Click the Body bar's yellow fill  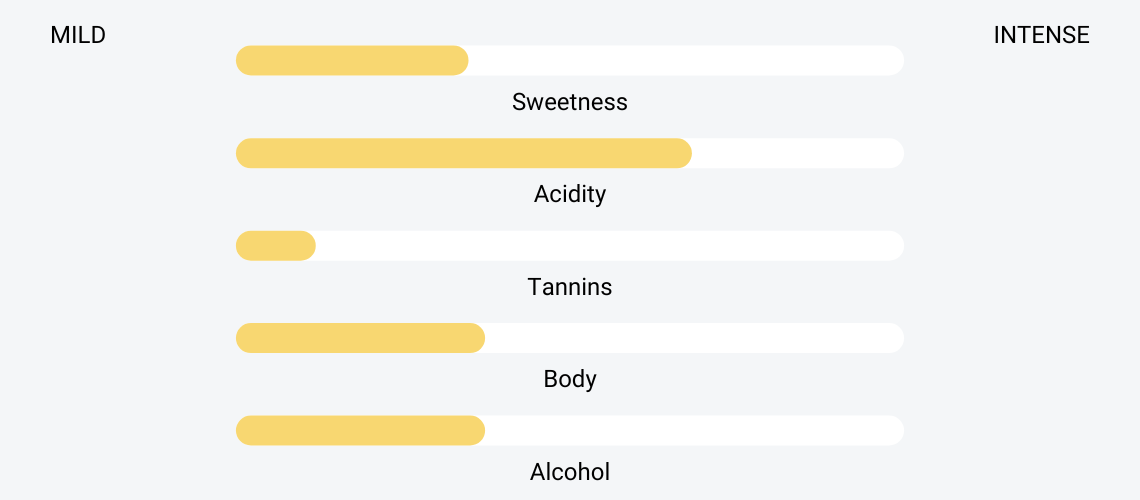pyautogui.click(x=361, y=338)
